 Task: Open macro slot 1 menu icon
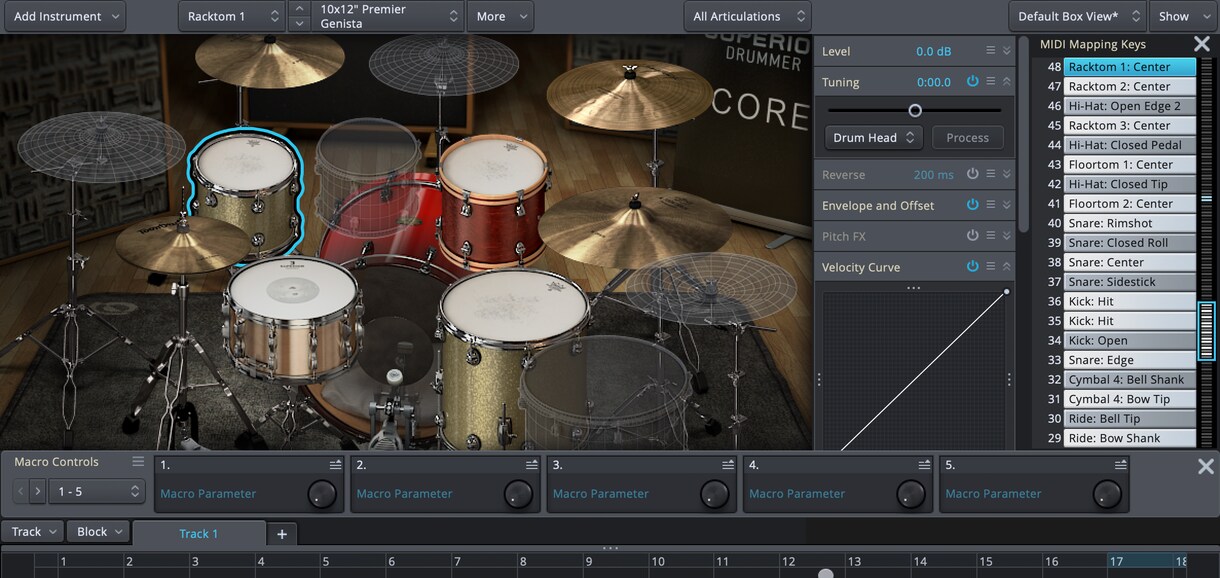[336, 465]
